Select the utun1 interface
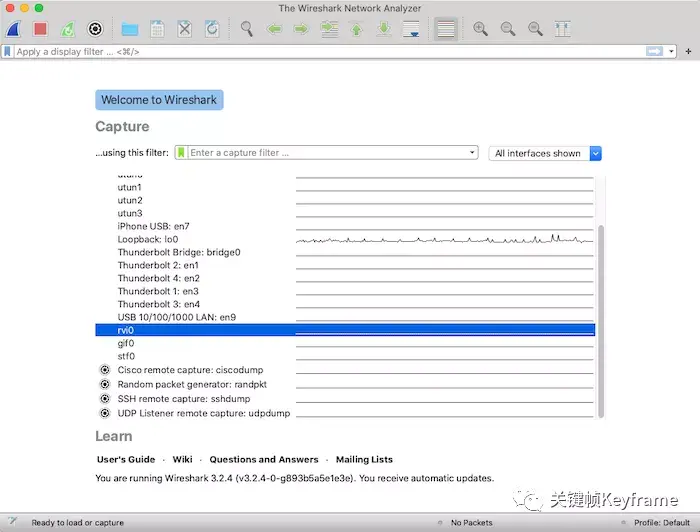Image resolution: width=700 pixels, height=532 pixels. point(345,187)
